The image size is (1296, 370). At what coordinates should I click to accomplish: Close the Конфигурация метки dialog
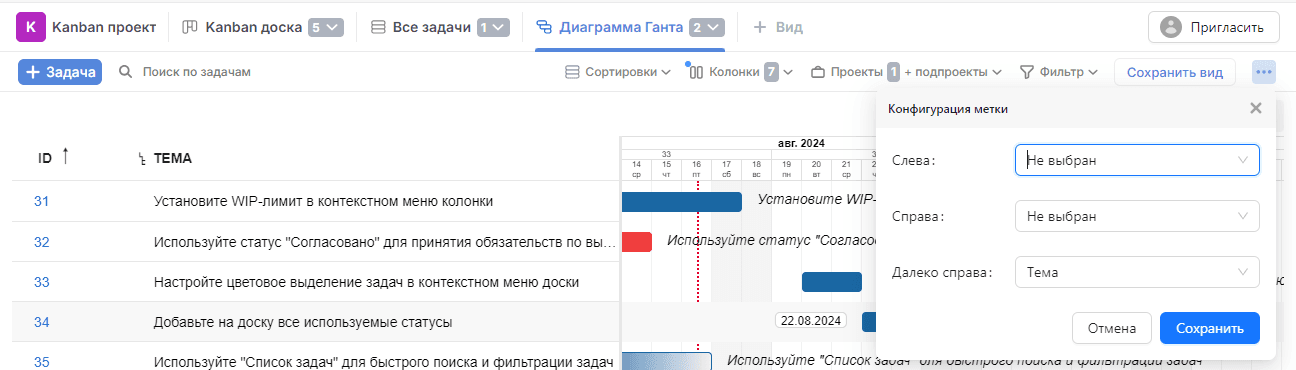point(1256,108)
